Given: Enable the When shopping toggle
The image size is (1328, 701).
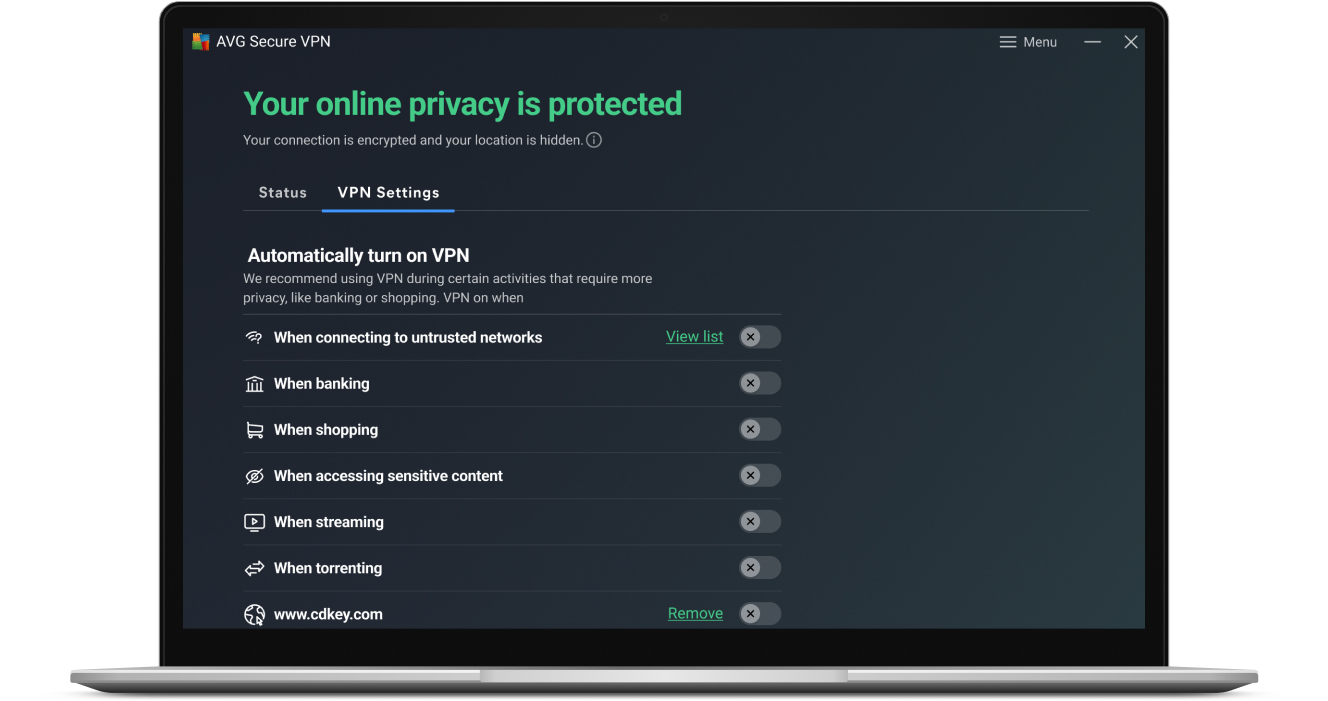Looking at the screenshot, I should pos(759,429).
